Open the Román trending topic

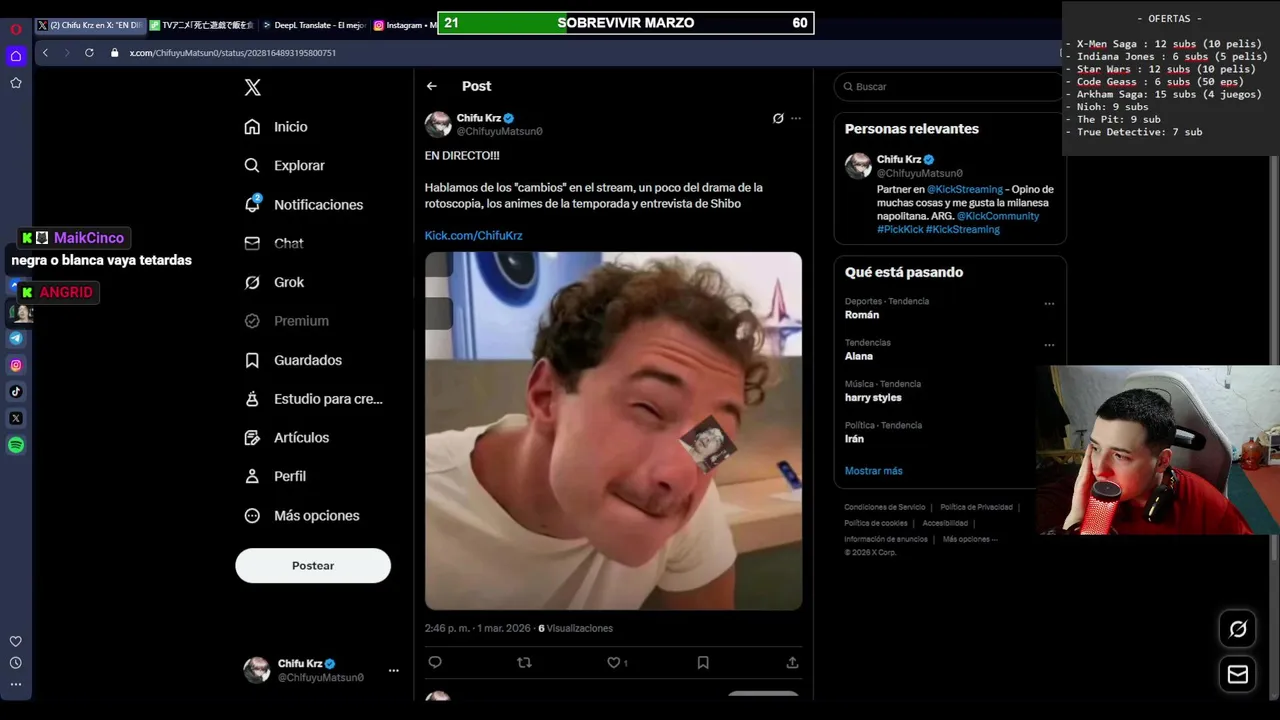pos(862,315)
